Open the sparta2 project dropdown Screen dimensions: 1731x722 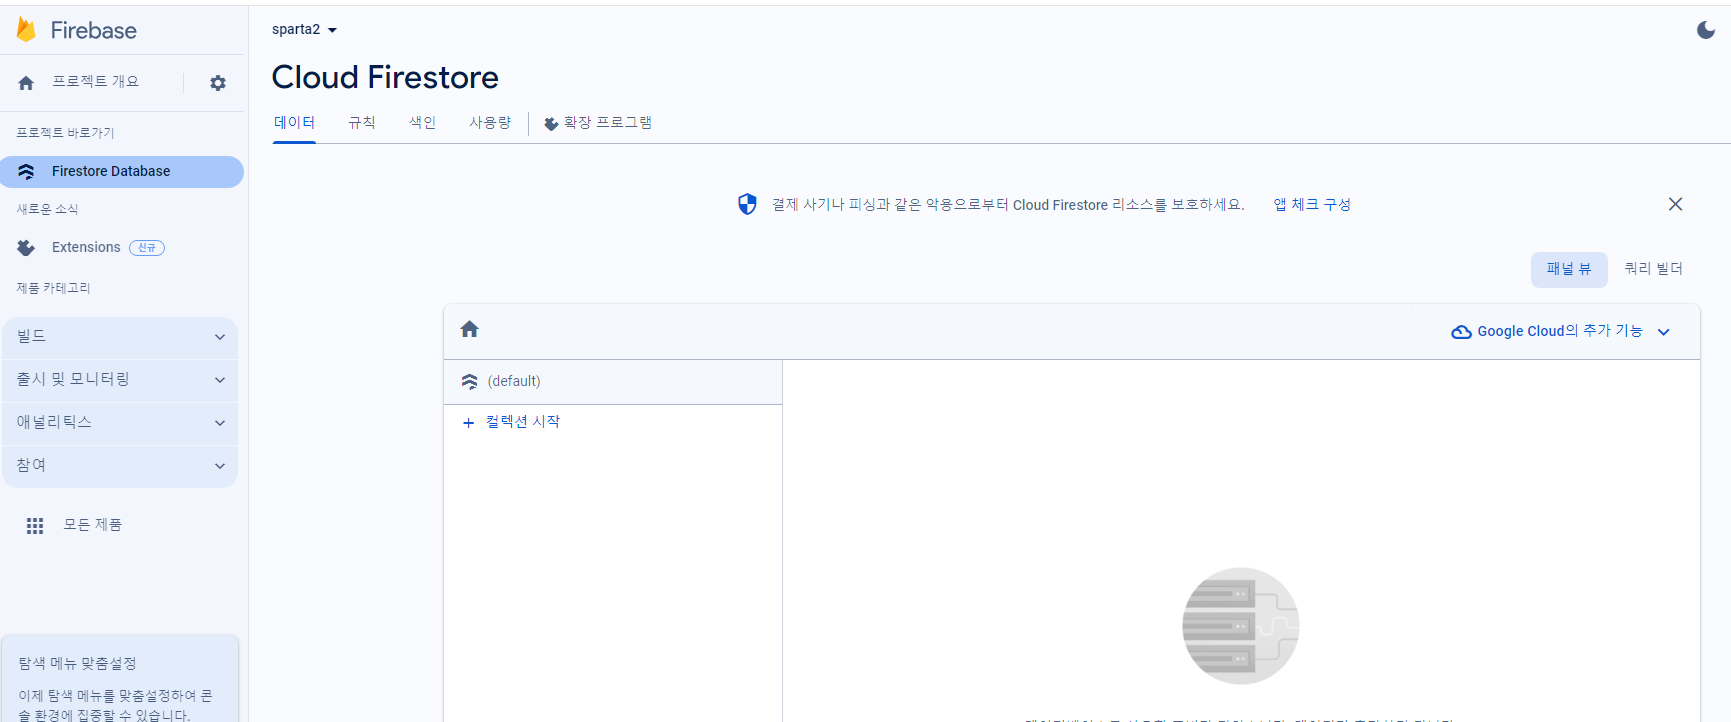pos(304,30)
